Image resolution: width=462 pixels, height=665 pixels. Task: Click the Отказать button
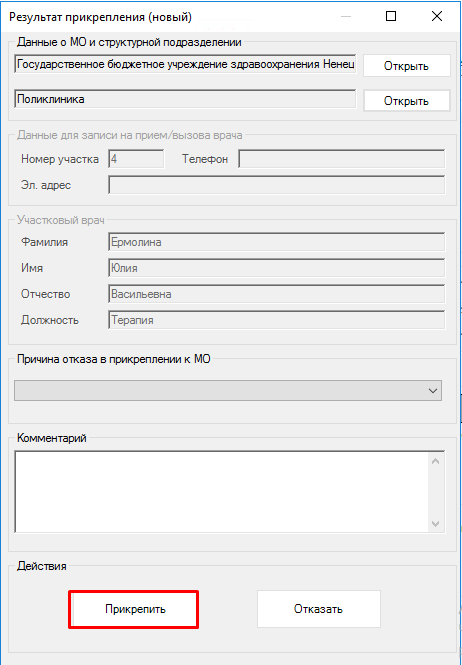319,609
